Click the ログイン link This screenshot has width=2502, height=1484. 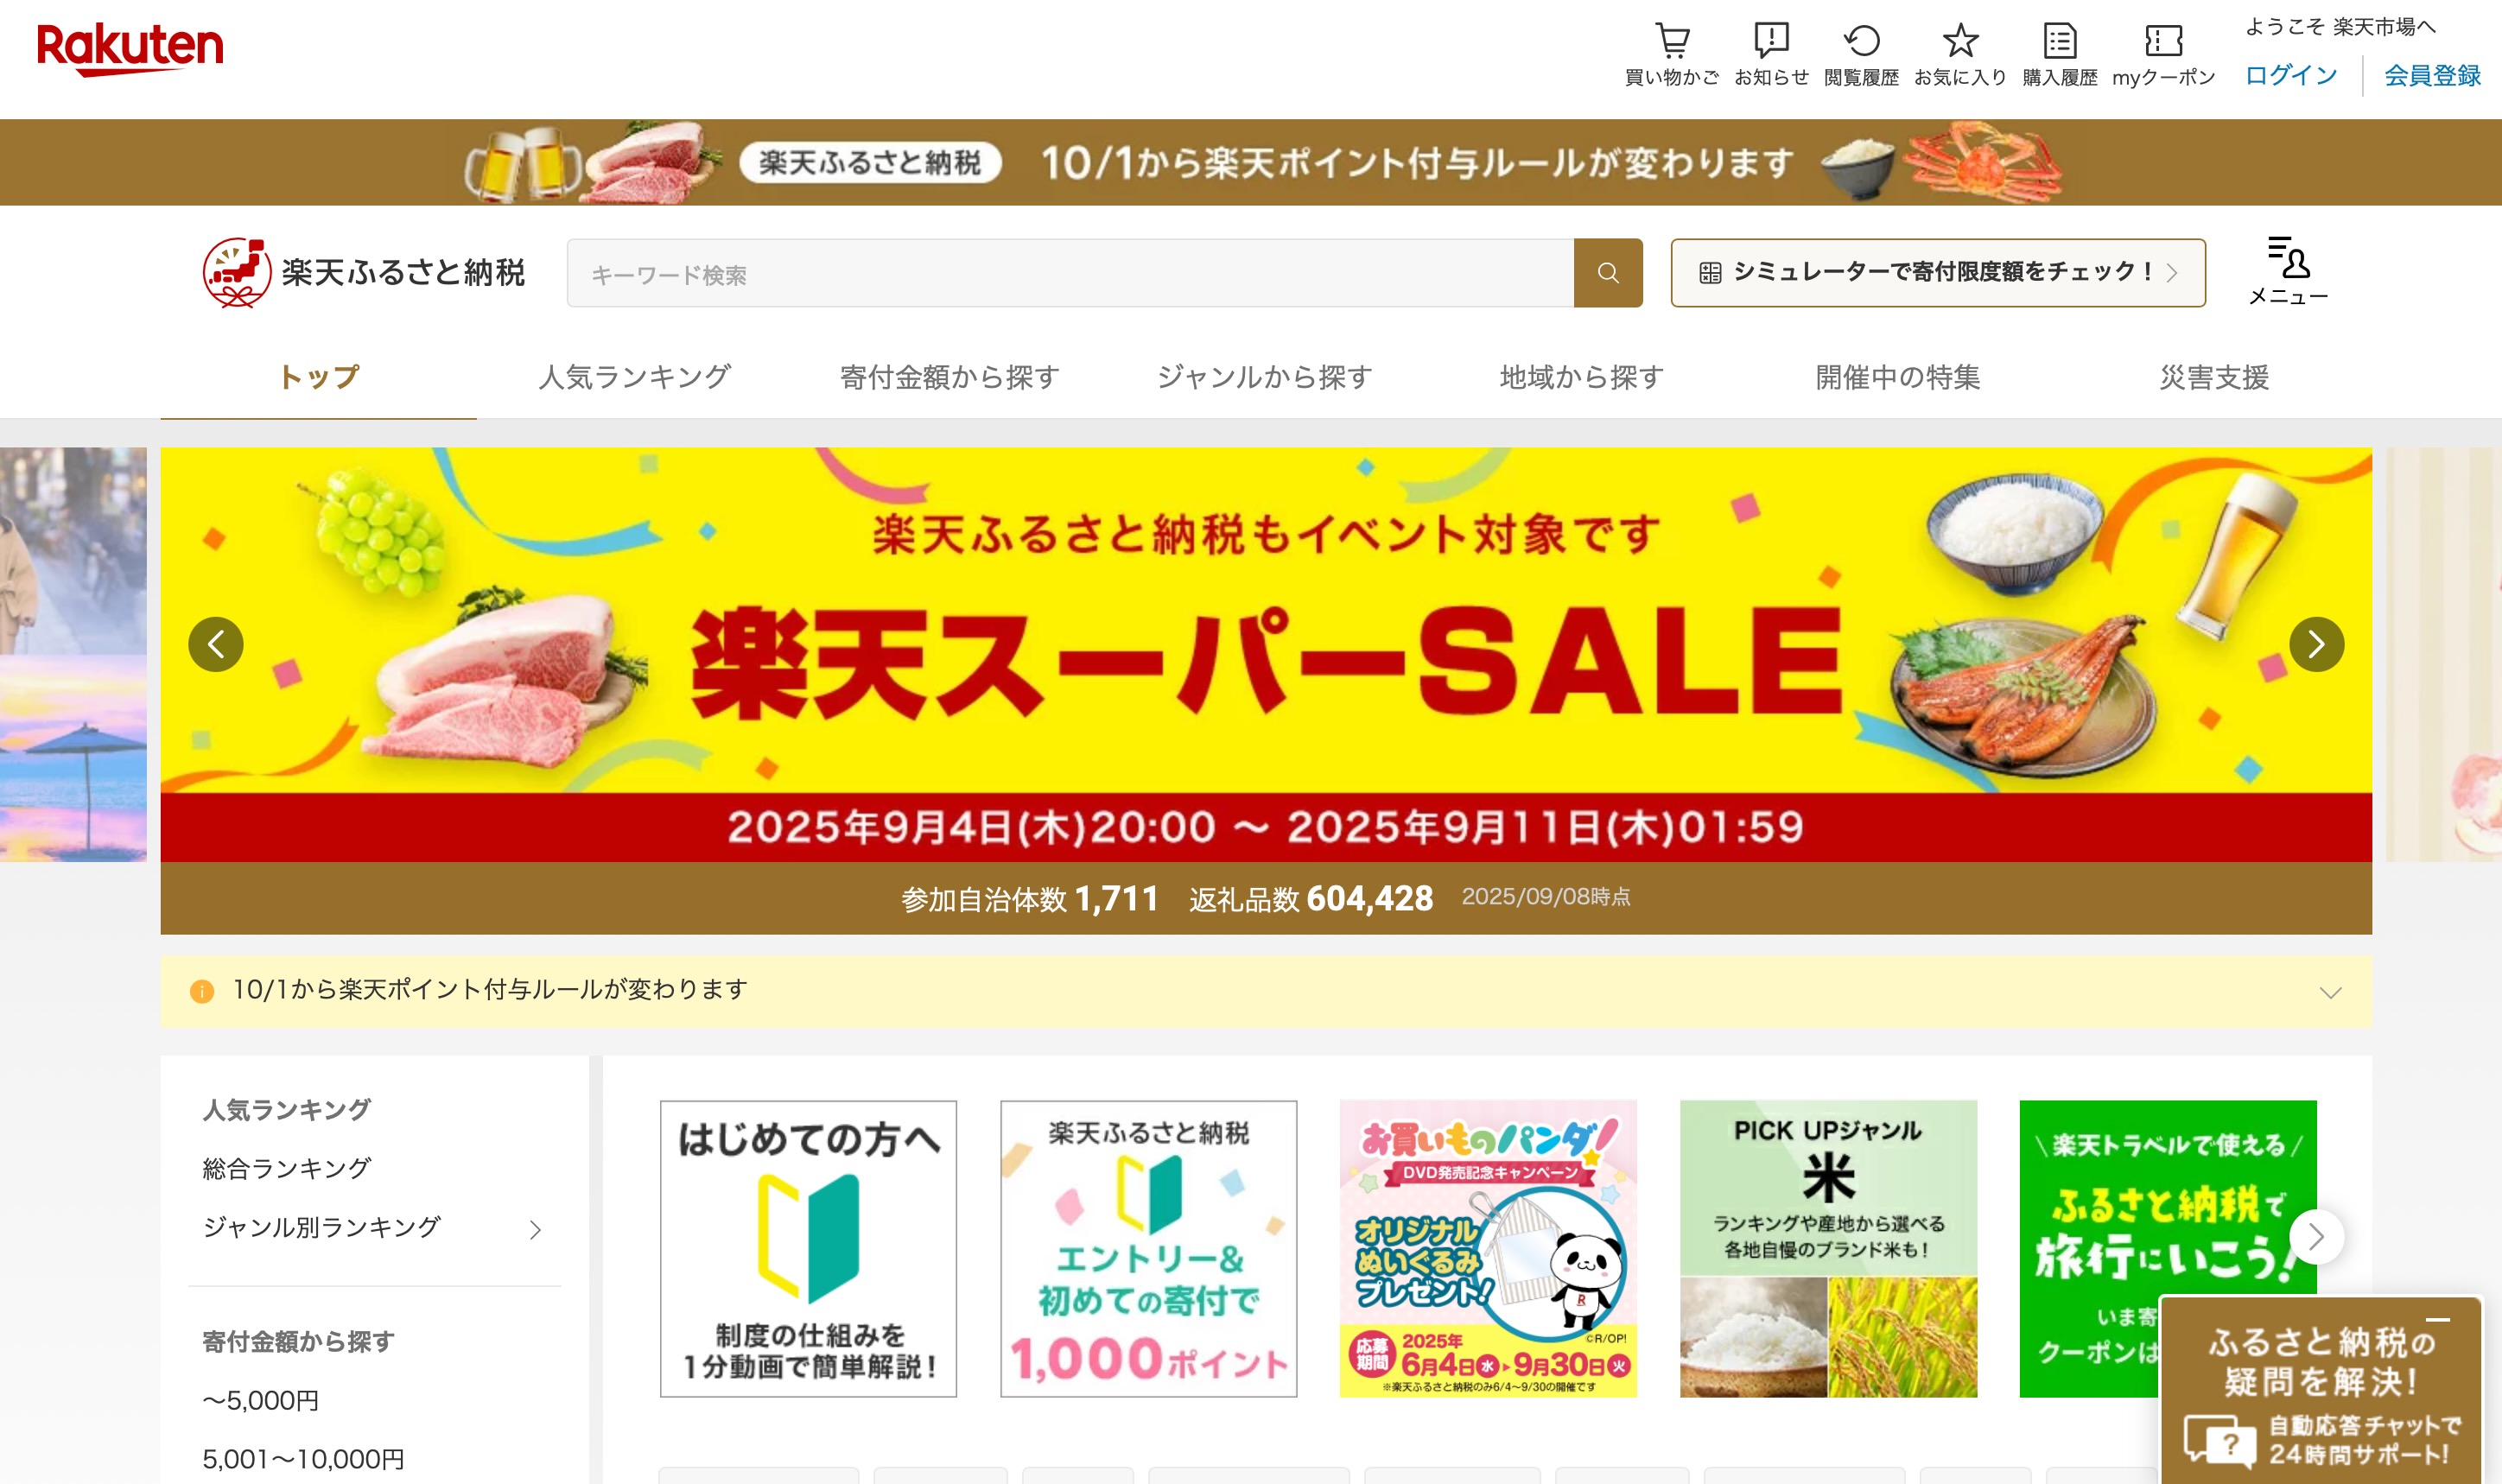point(2290,75)
